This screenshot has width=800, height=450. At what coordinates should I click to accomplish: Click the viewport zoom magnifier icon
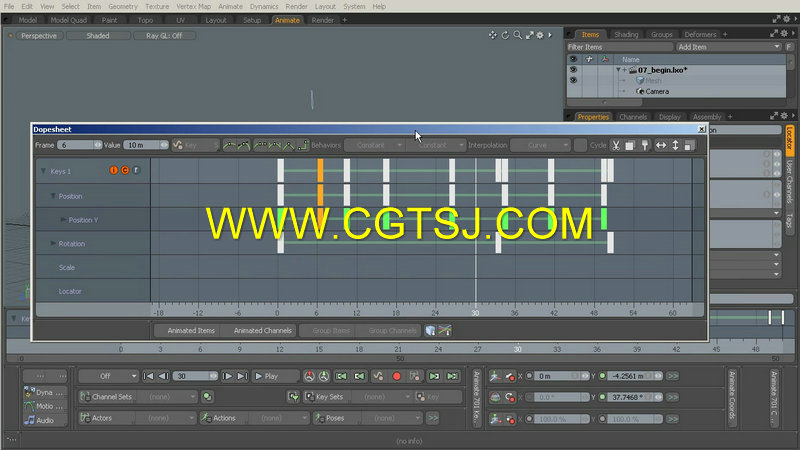(517, 35)
